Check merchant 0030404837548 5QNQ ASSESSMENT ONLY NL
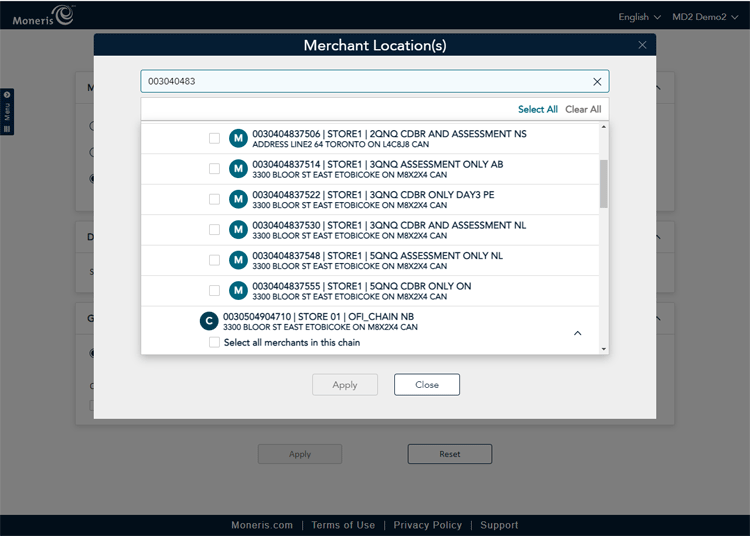 pyautogui.click(x=214, y=260)
